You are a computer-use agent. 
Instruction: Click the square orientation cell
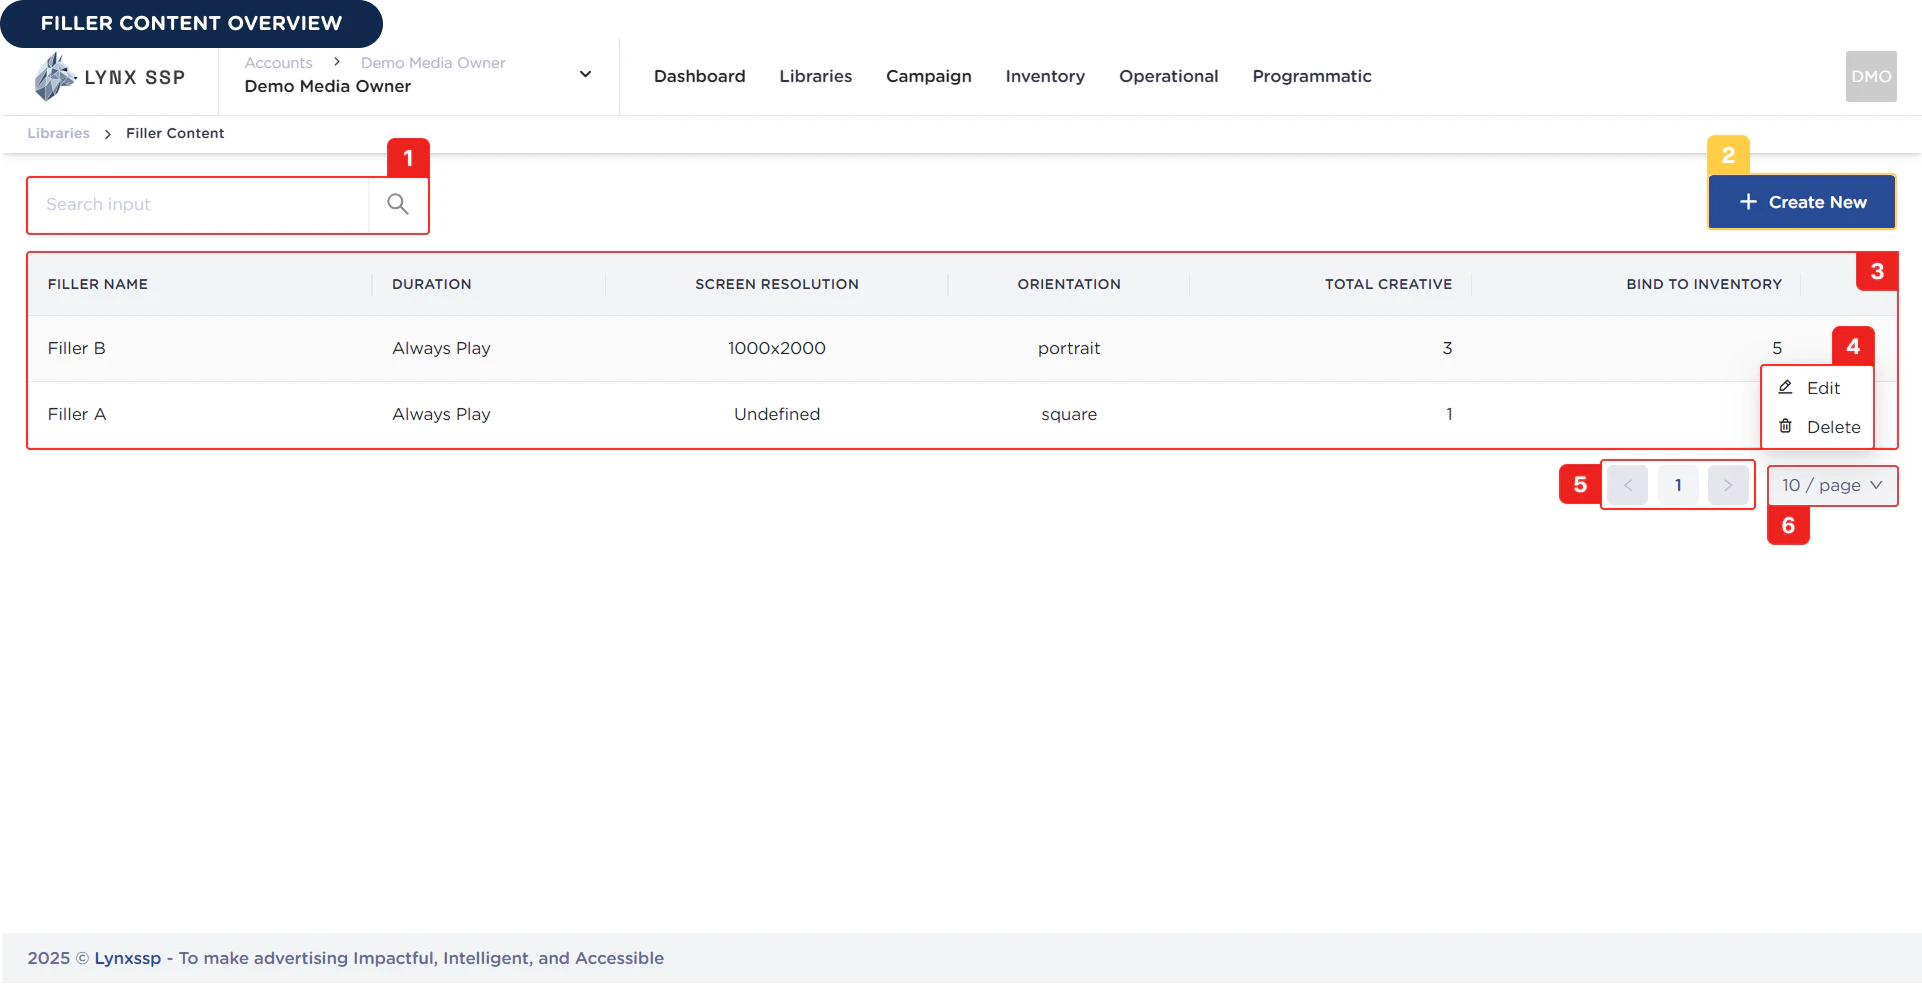pos(1068,414)
